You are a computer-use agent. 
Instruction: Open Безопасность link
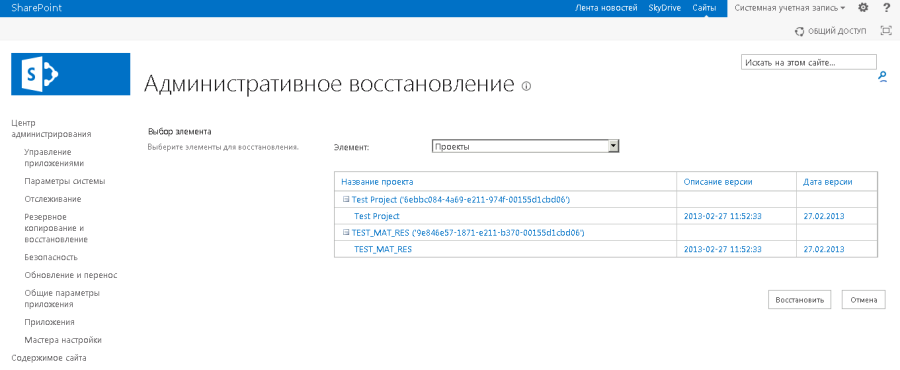51,257
